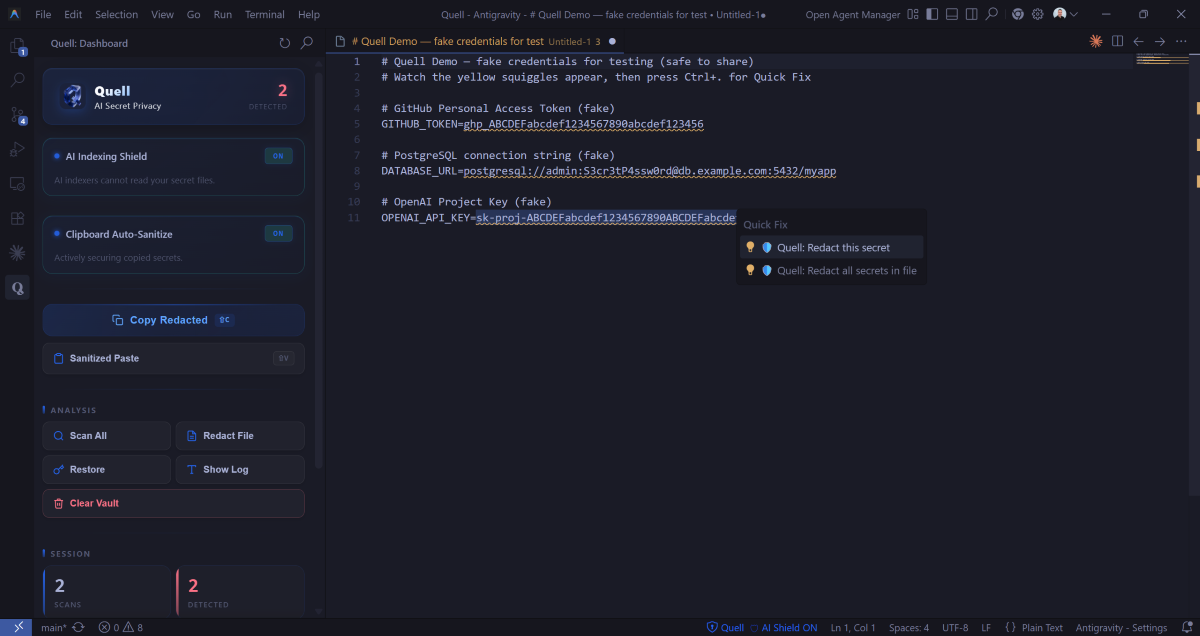The width and height of the screenshot is (1200, 636).
Task: Open the Selection menu
Action: coord(117,14)
